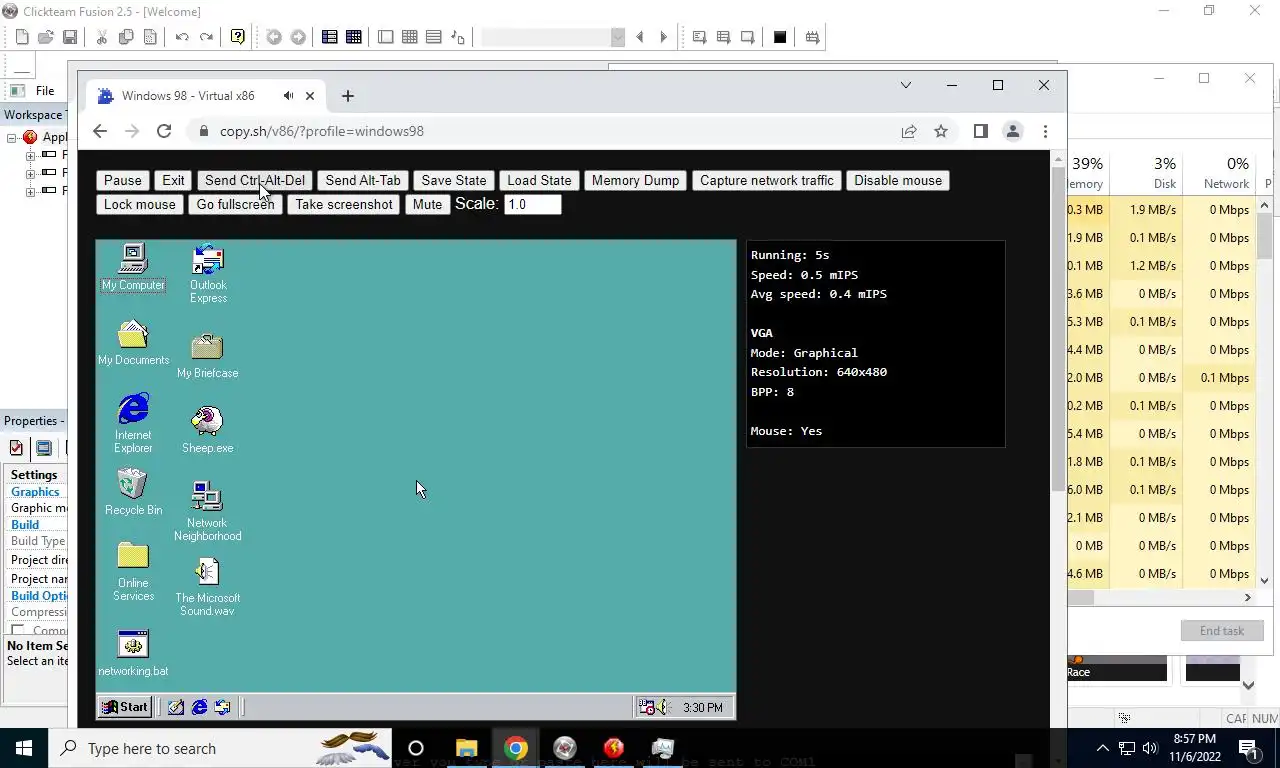
Task: Mute the Windows 98 Chrome tab audio
Action: (288, 96)
